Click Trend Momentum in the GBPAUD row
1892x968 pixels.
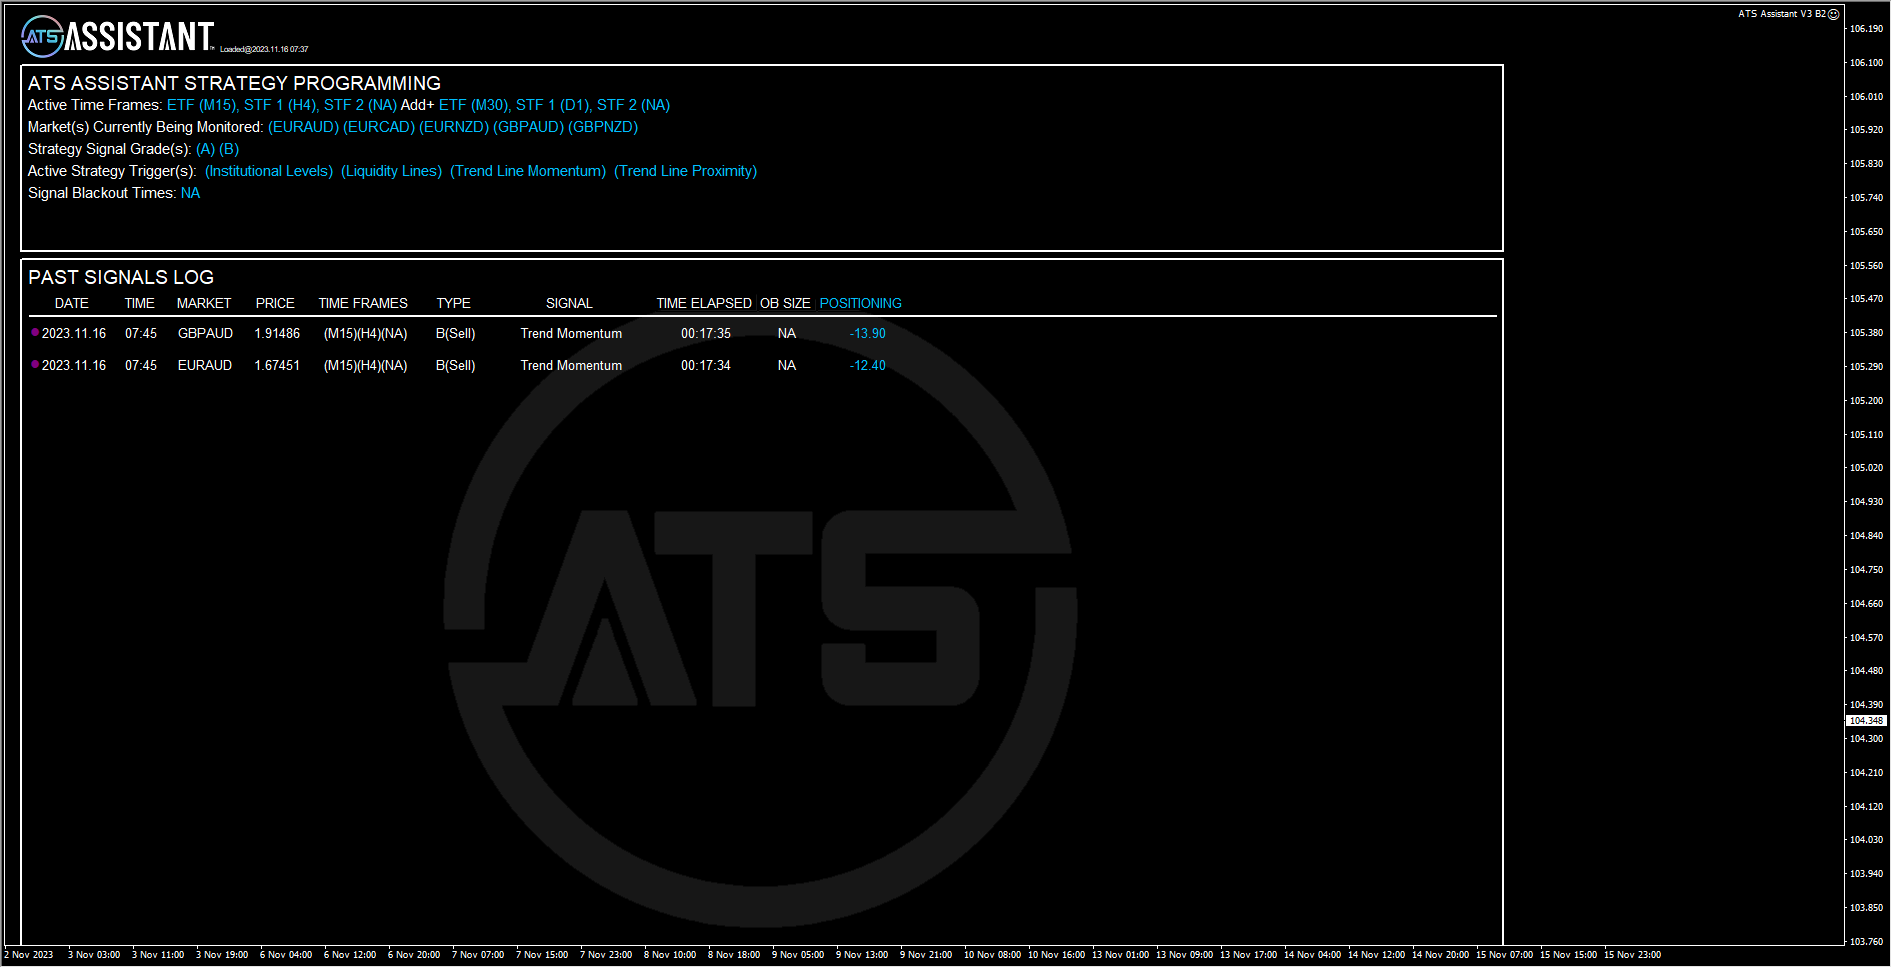coord(571,333)
